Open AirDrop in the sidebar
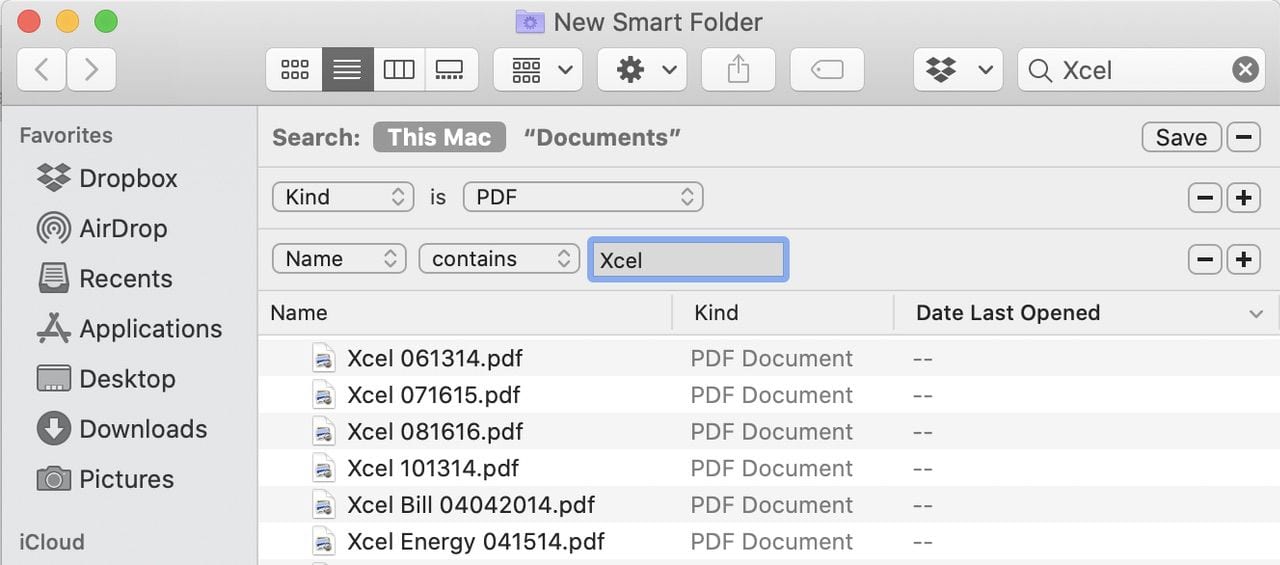 point(122,229)
